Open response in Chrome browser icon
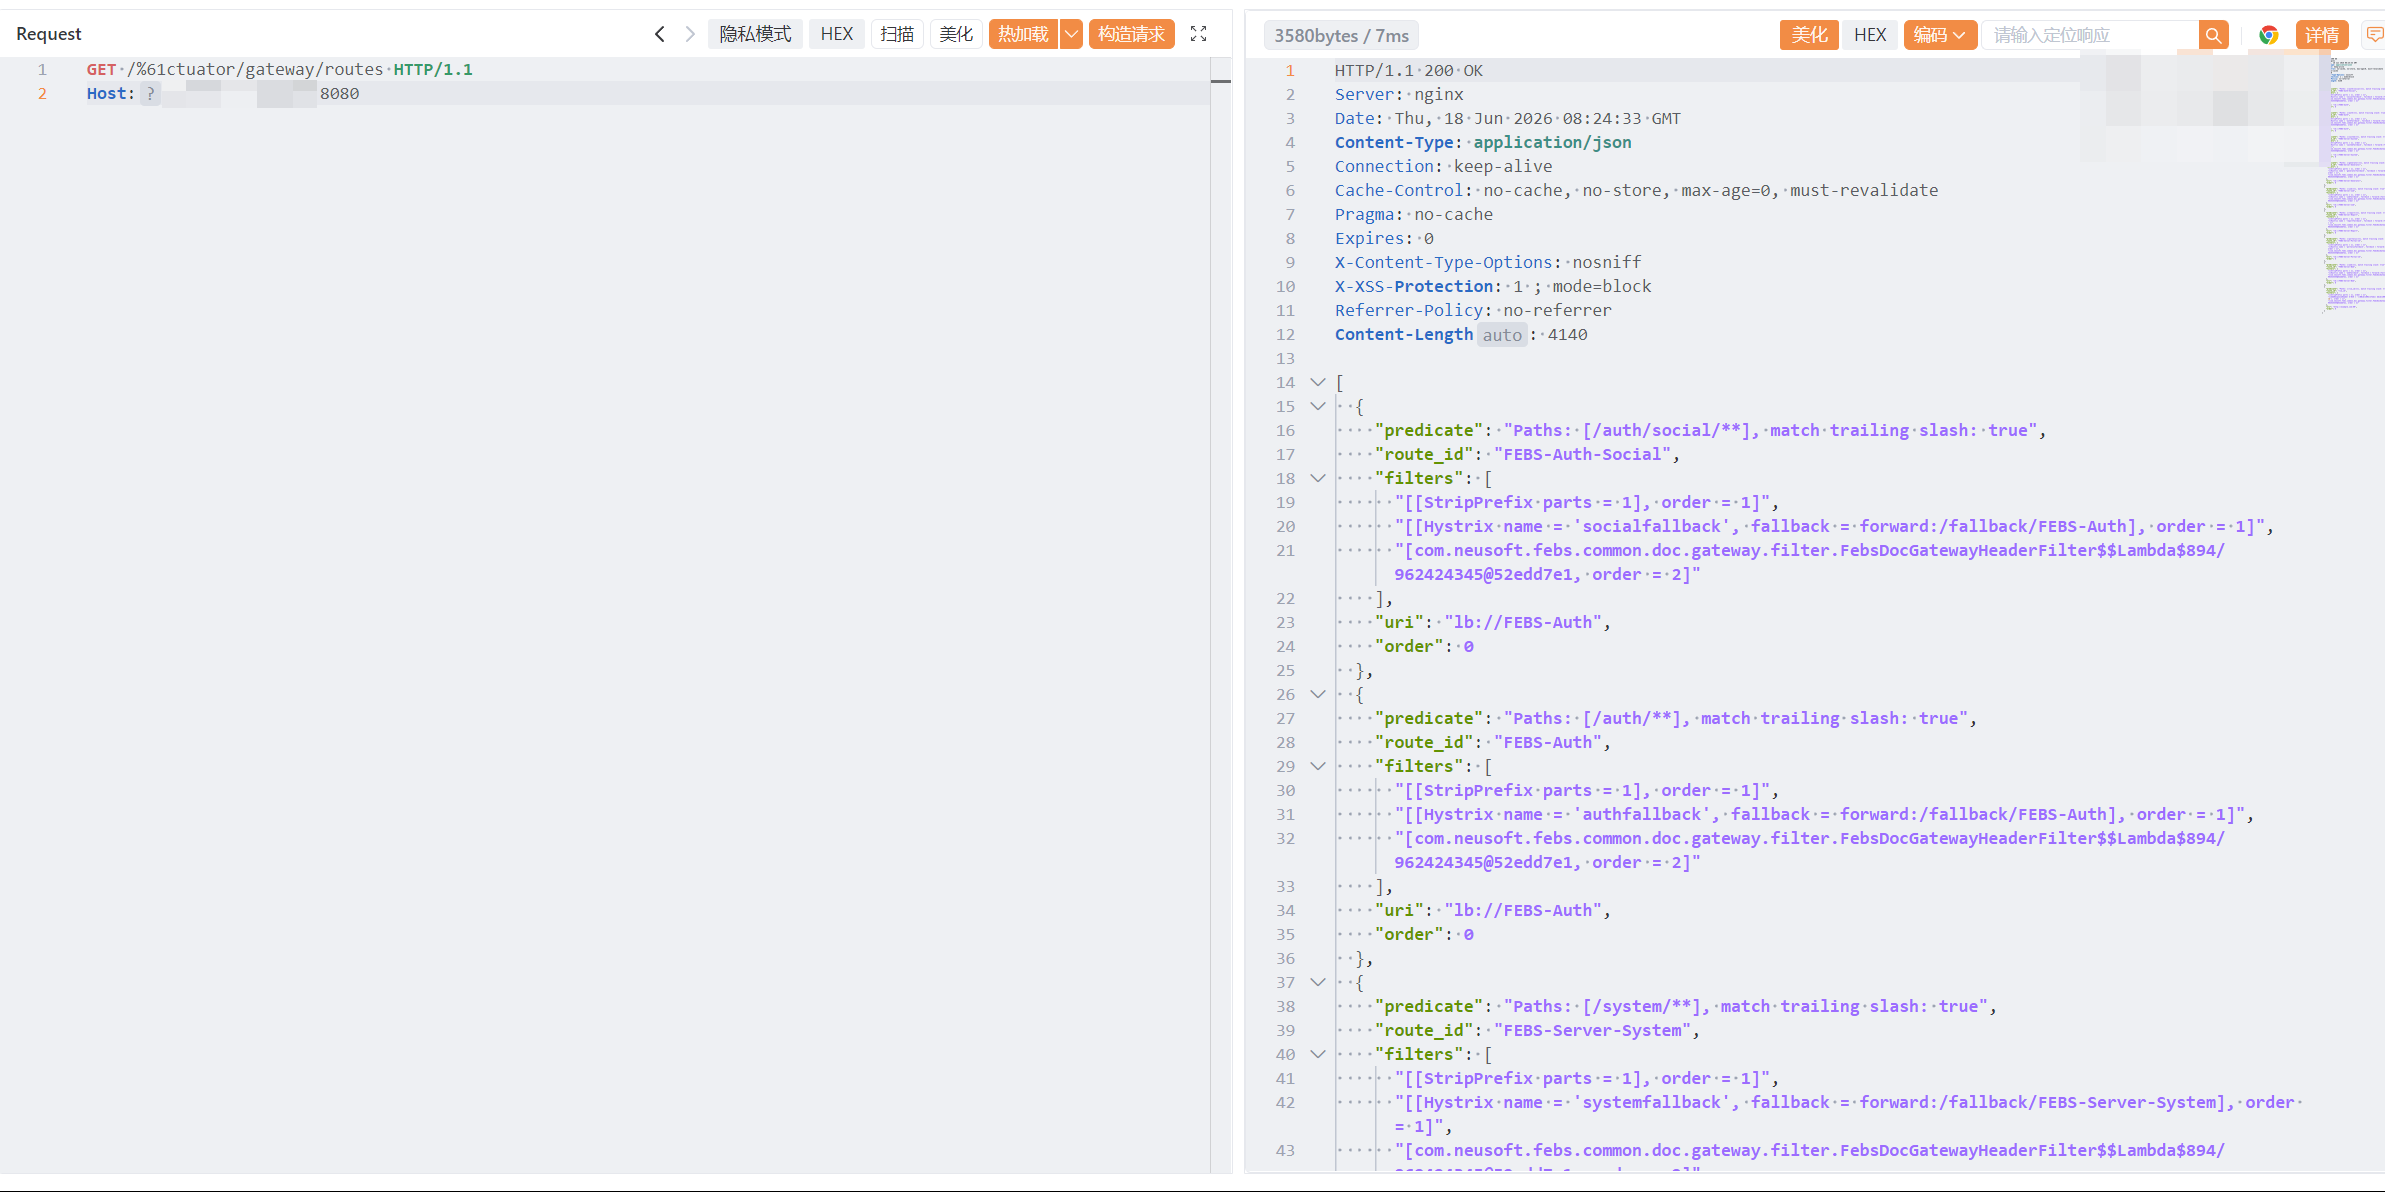2385x1192 pixels. tap(2268, 35)
